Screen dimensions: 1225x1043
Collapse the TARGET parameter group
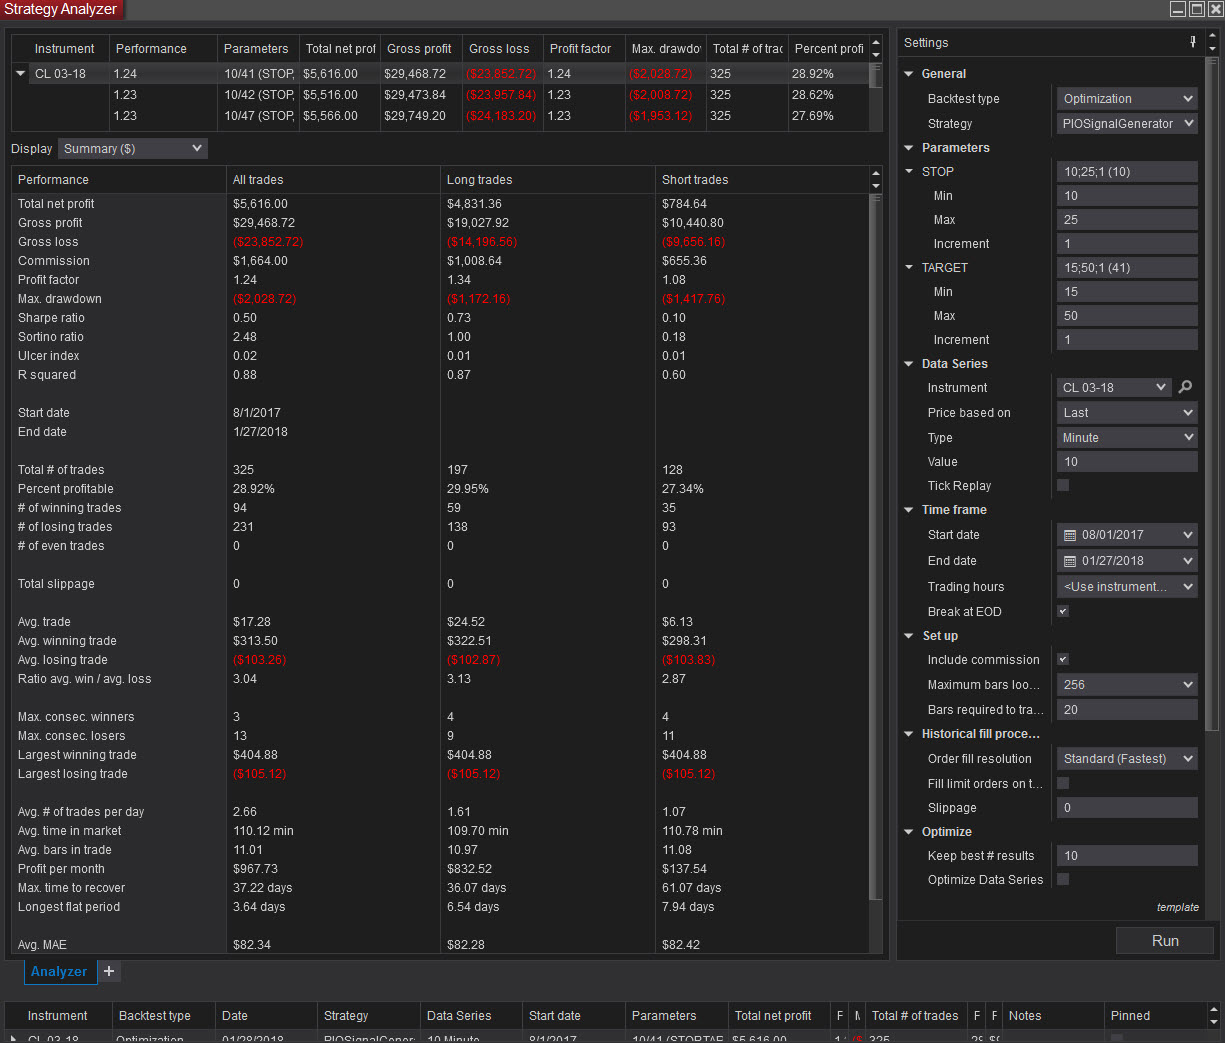[909, 268]
